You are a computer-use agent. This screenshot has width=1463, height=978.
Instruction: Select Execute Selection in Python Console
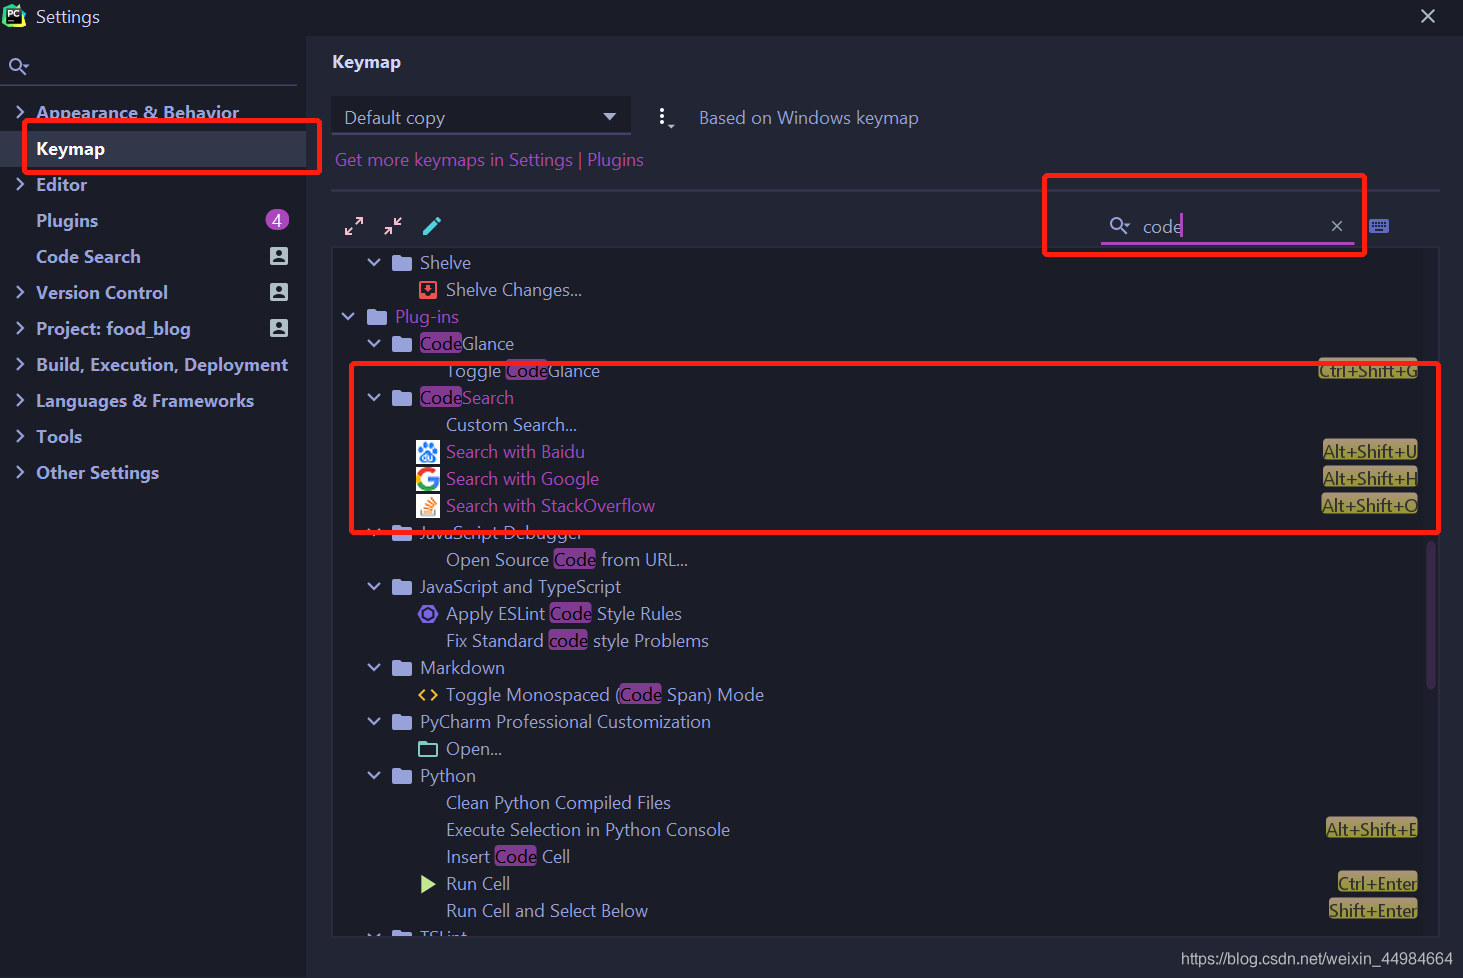click(x=588, y=830)
